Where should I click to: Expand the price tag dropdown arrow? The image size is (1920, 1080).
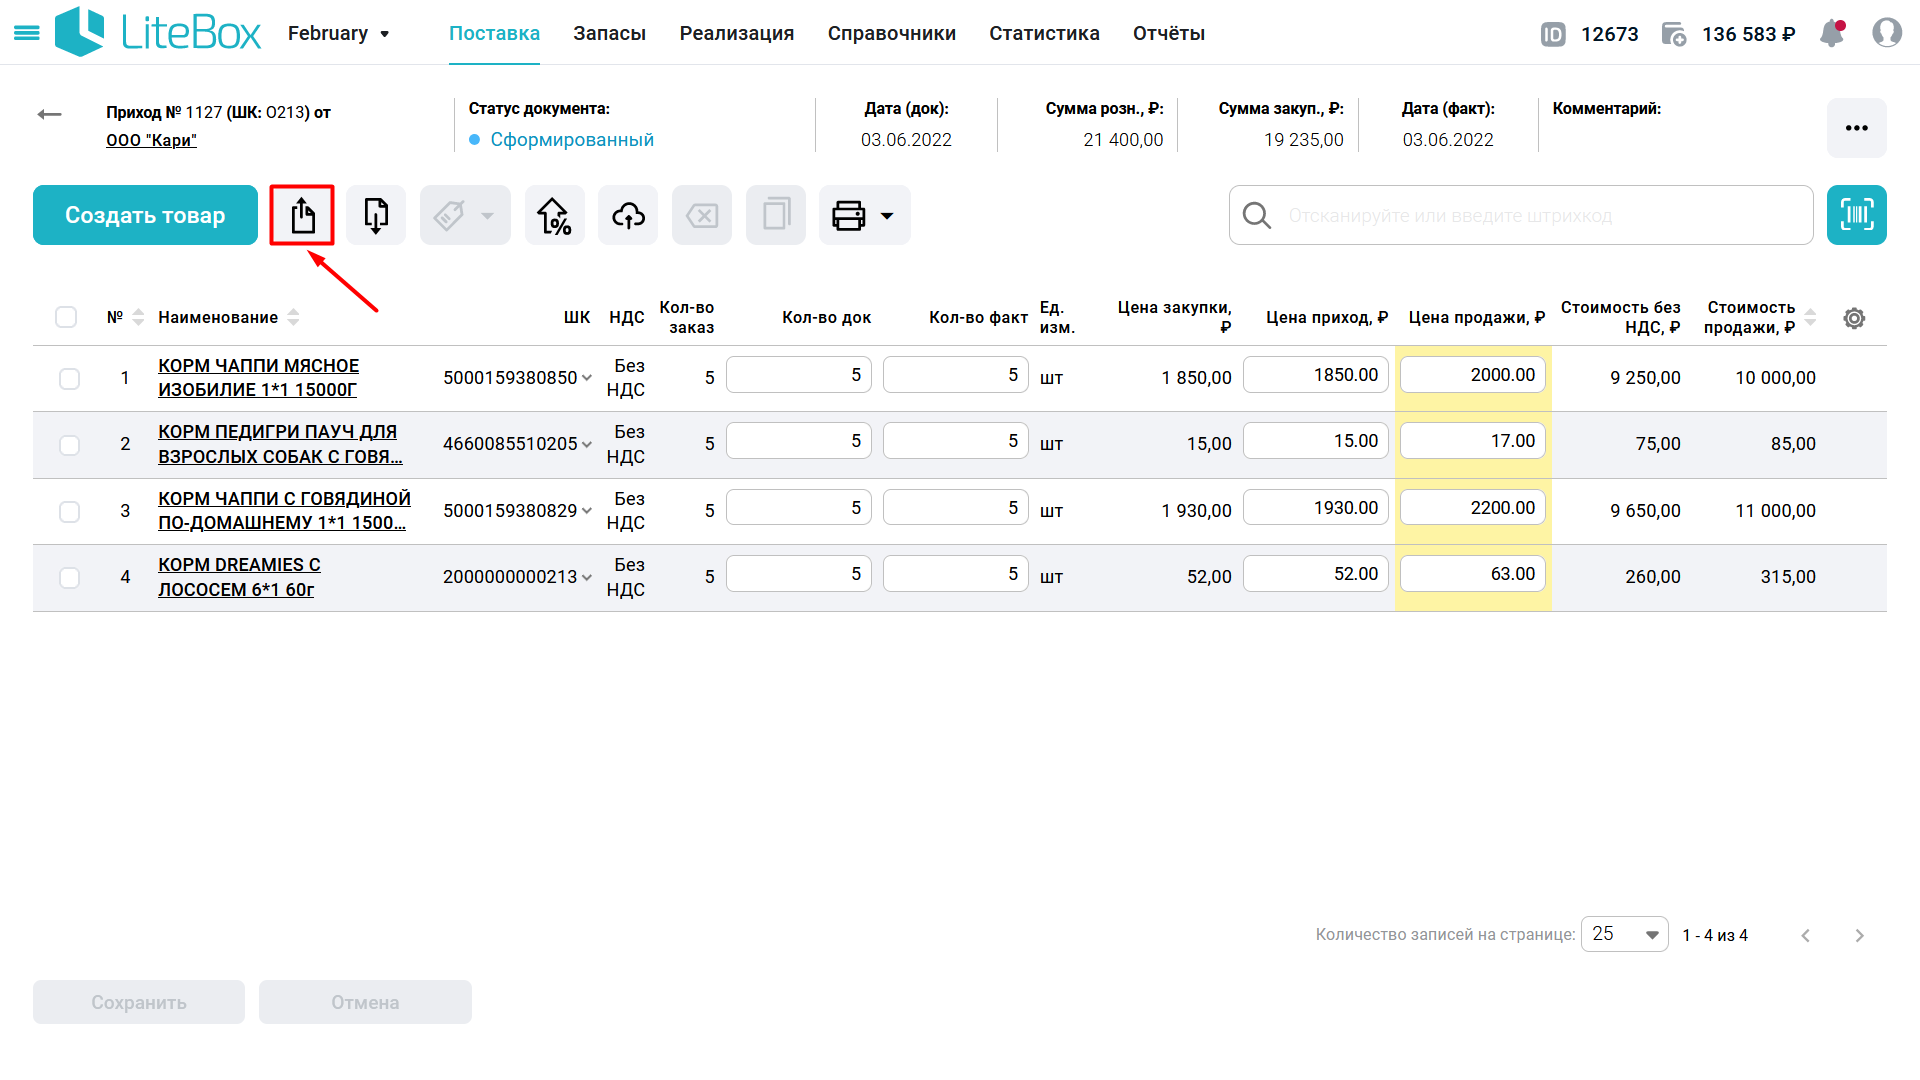(487, 215)
